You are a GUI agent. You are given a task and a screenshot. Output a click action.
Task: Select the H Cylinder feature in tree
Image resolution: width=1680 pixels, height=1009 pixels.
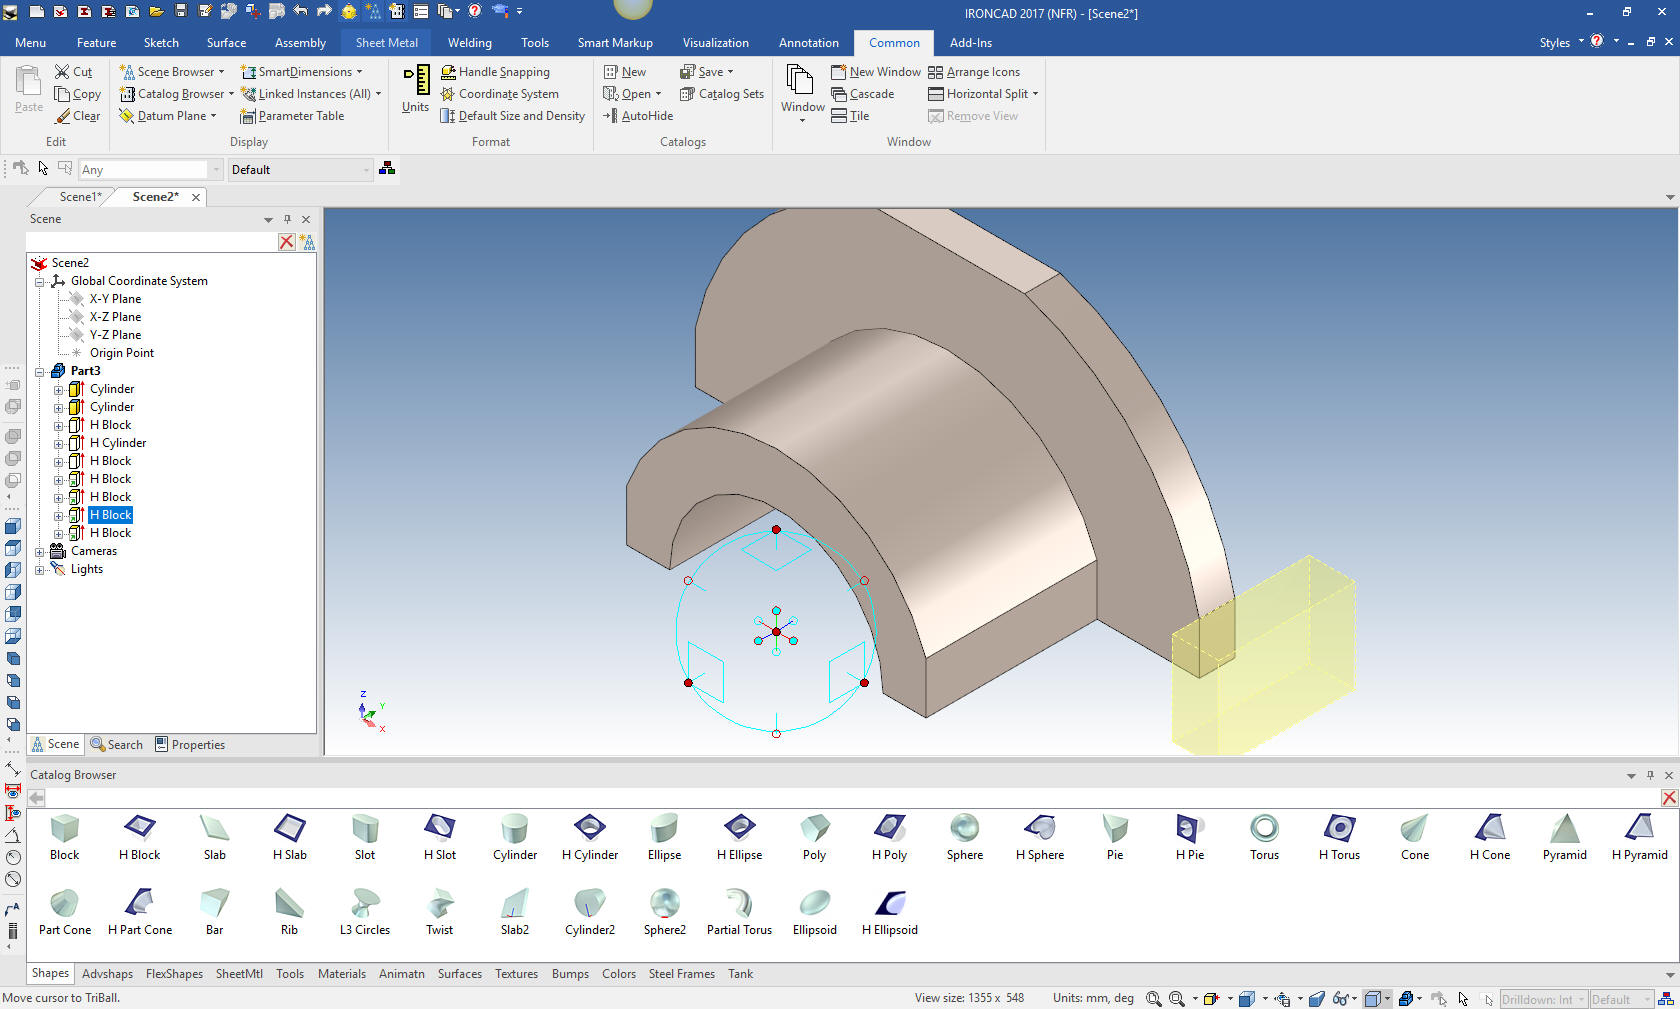coord(118,443)
